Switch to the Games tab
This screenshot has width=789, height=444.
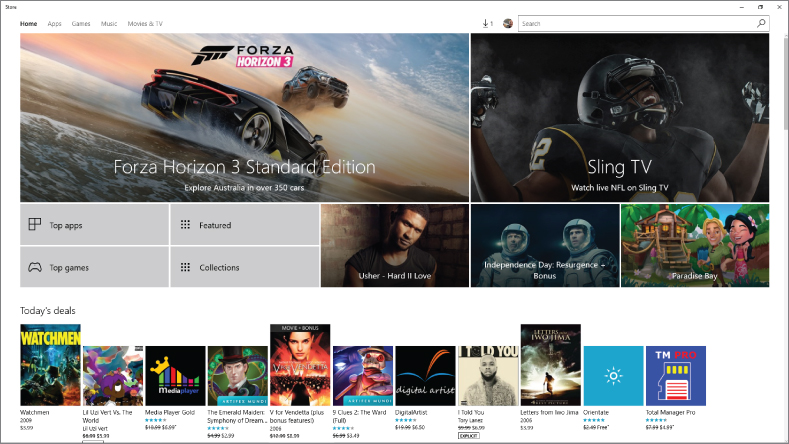81,24
